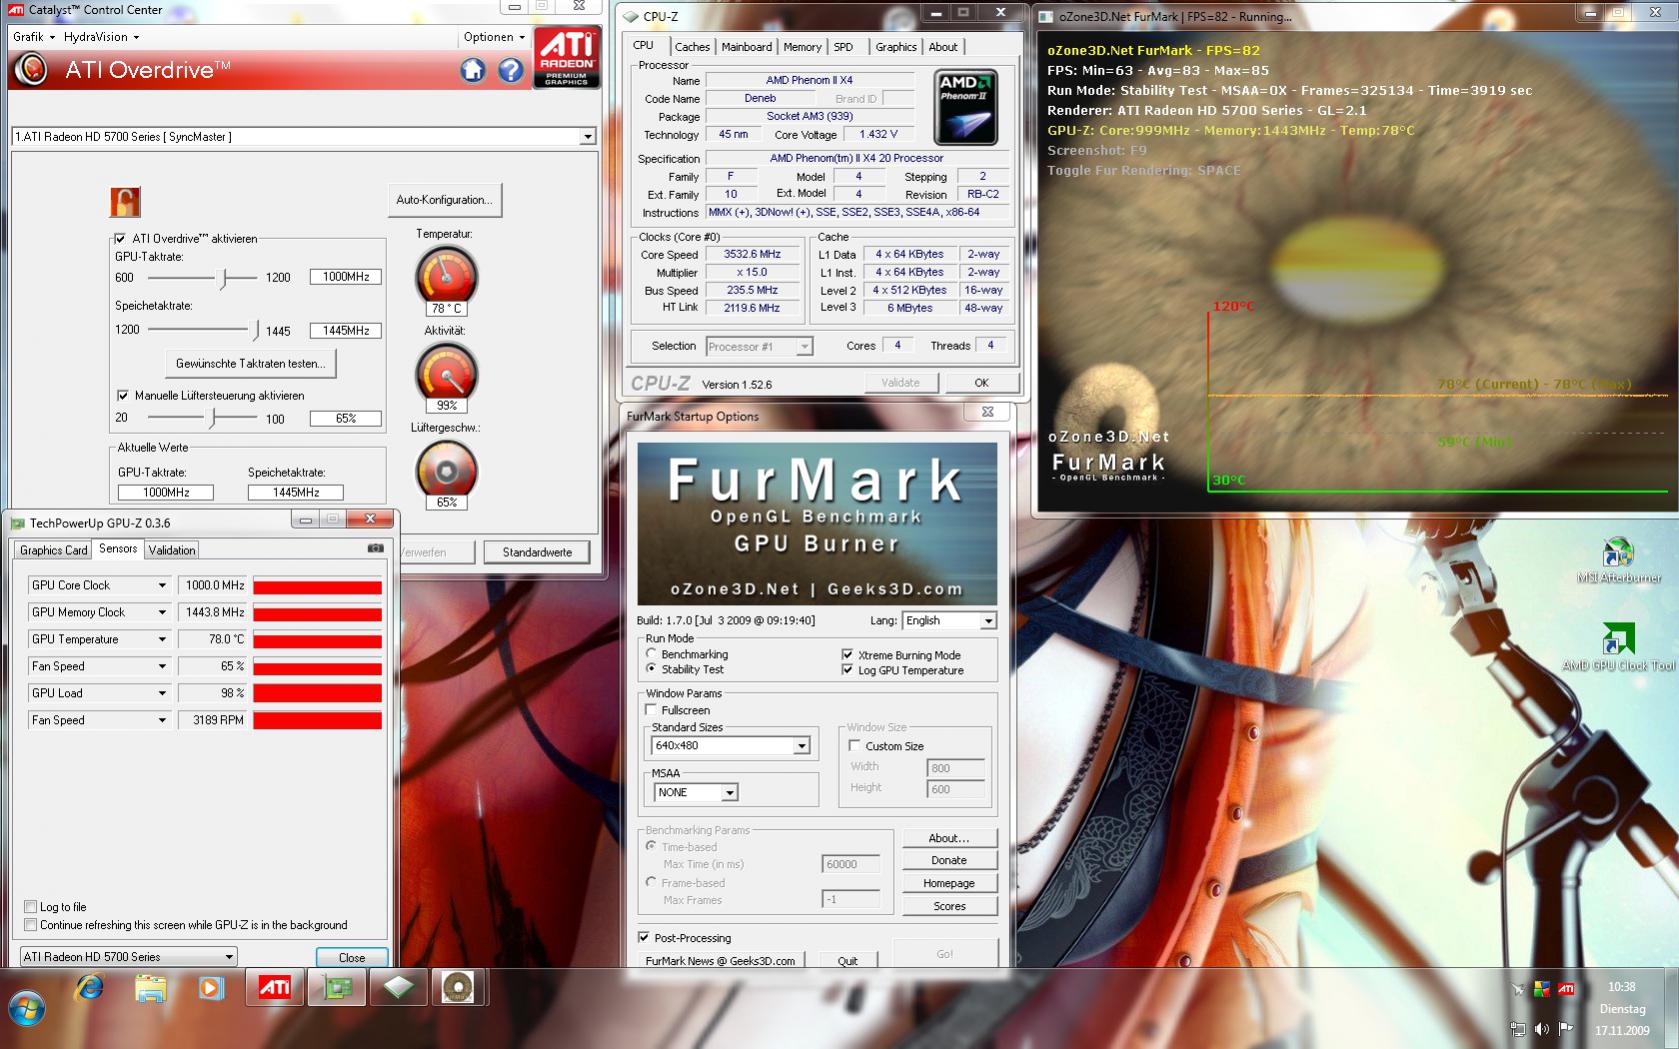1679x1049 pixels.
Task: Expand GPU Temperature sensor dropdown
Action: click(162, 639)
